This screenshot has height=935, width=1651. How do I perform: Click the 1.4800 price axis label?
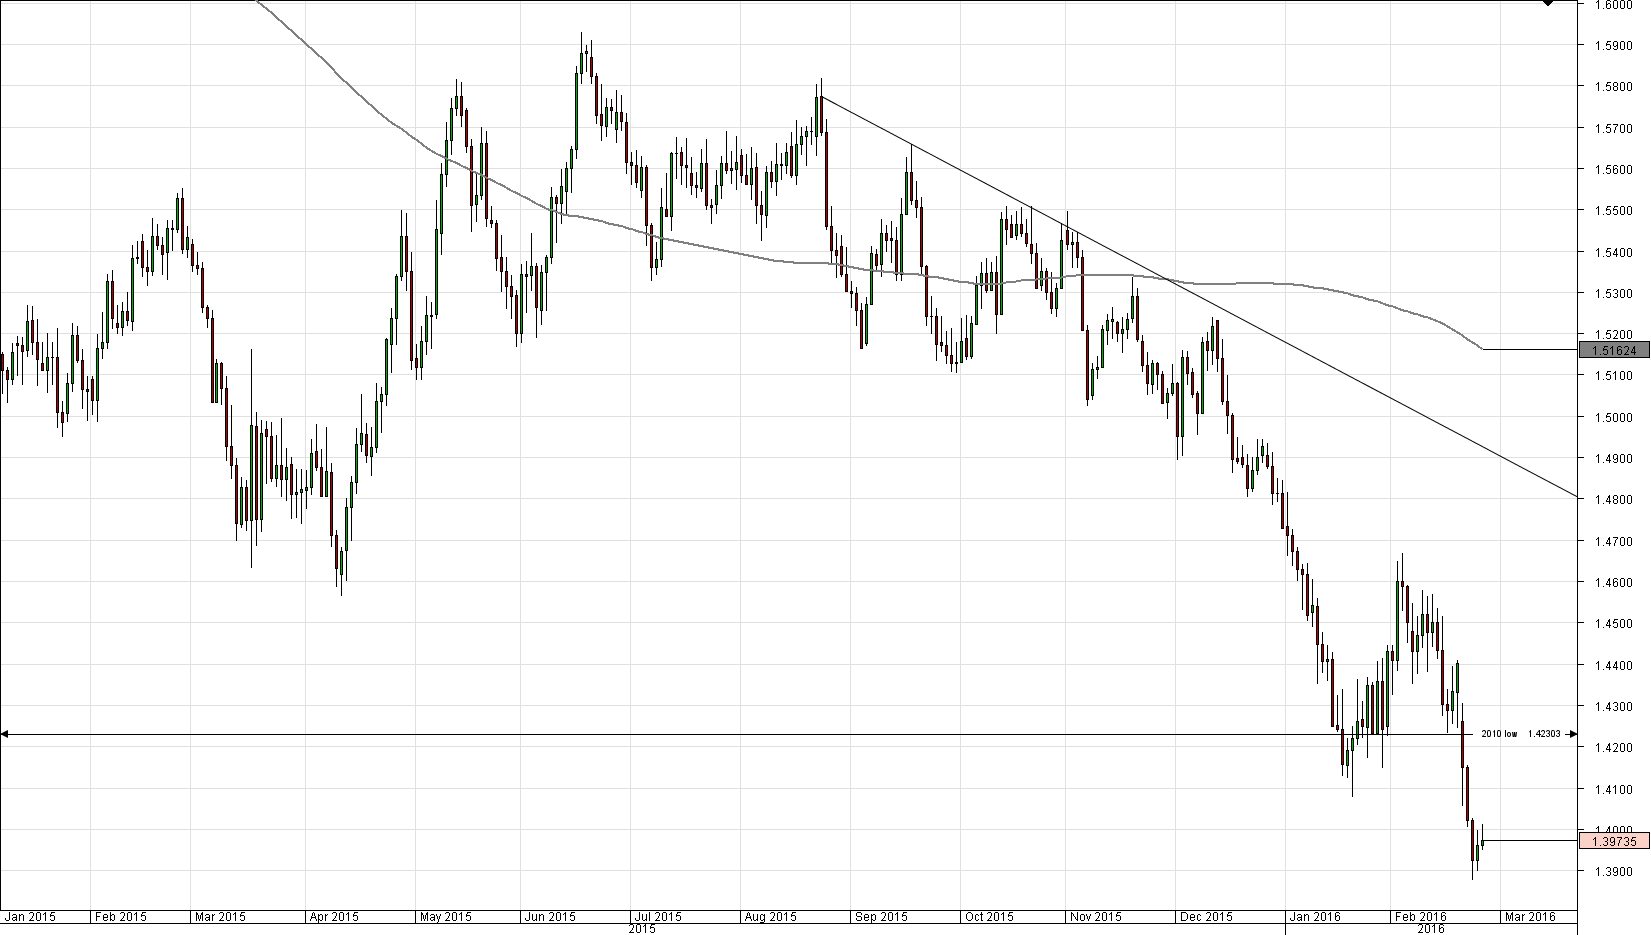[x=1615, y=500]
